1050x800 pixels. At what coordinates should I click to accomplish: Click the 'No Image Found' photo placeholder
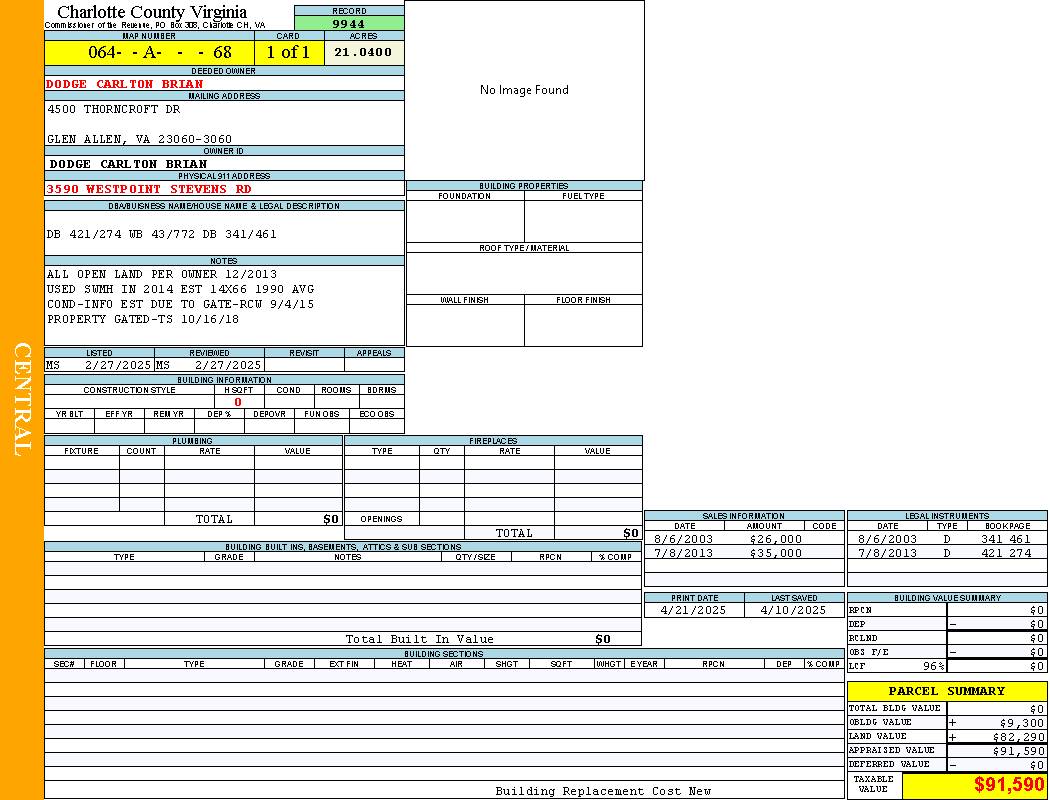tap(524, 90)
